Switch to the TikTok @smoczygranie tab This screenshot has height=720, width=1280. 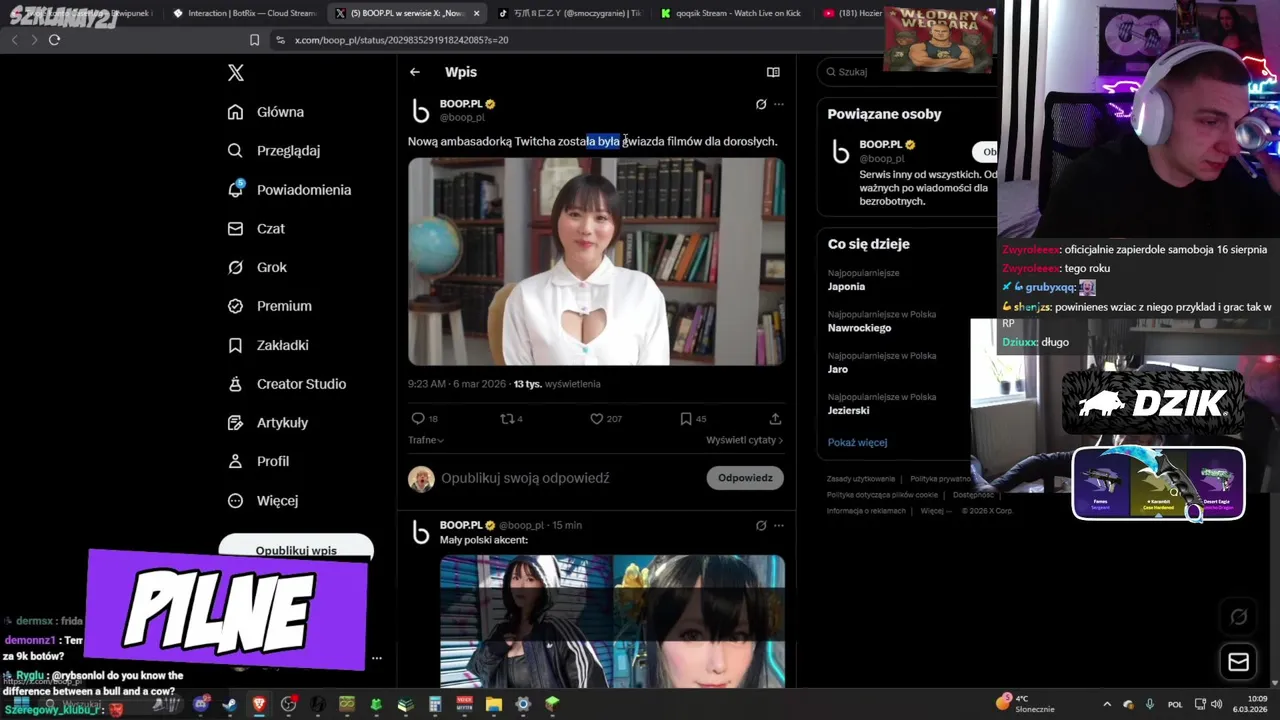(x=570, y=13)
